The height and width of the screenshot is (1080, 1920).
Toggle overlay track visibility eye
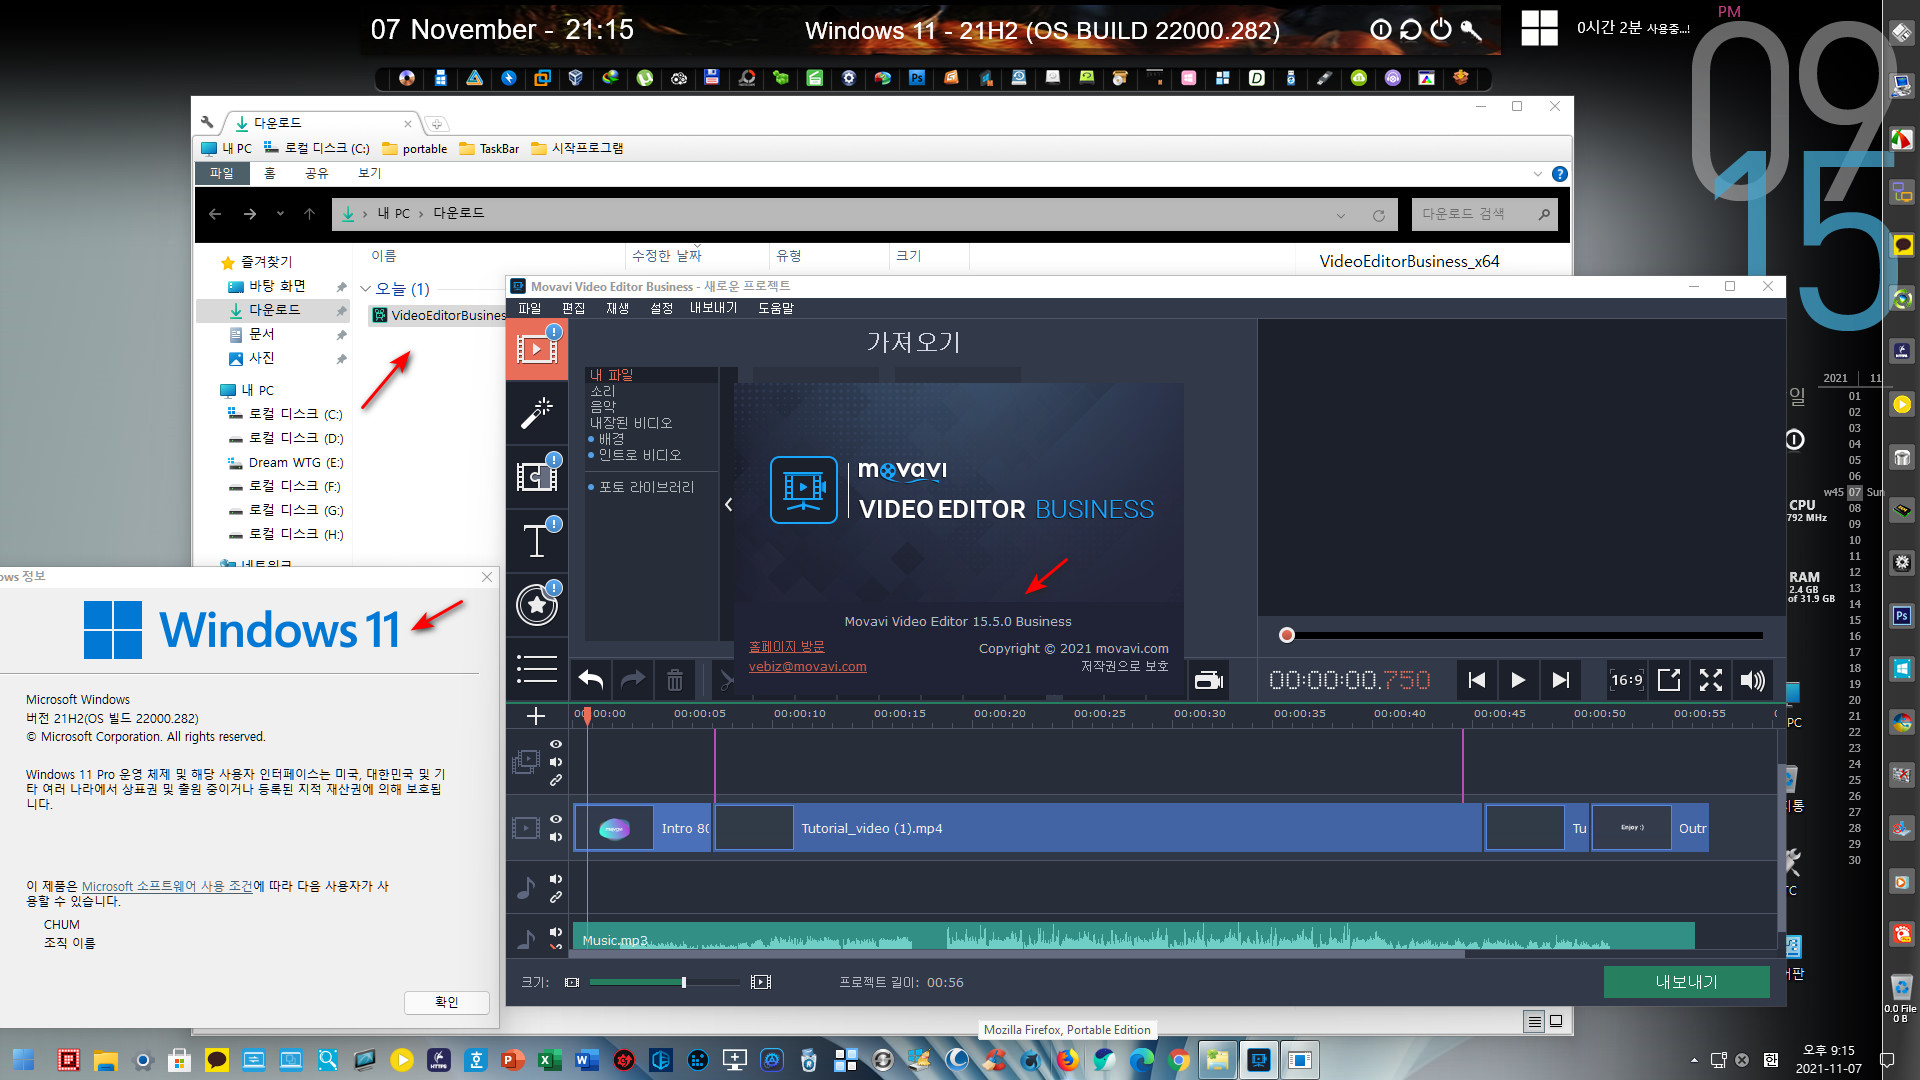pyautogui.click(x=556, y=744)
